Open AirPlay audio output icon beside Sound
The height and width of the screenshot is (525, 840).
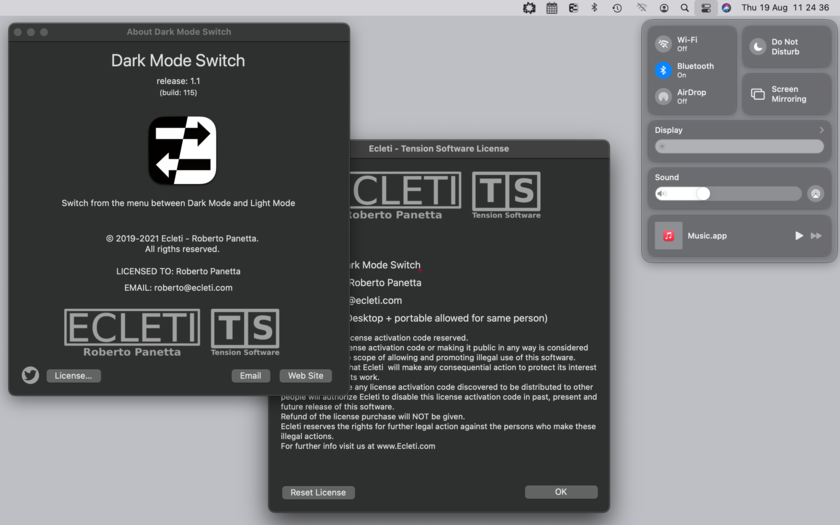[x=815, y=194]
